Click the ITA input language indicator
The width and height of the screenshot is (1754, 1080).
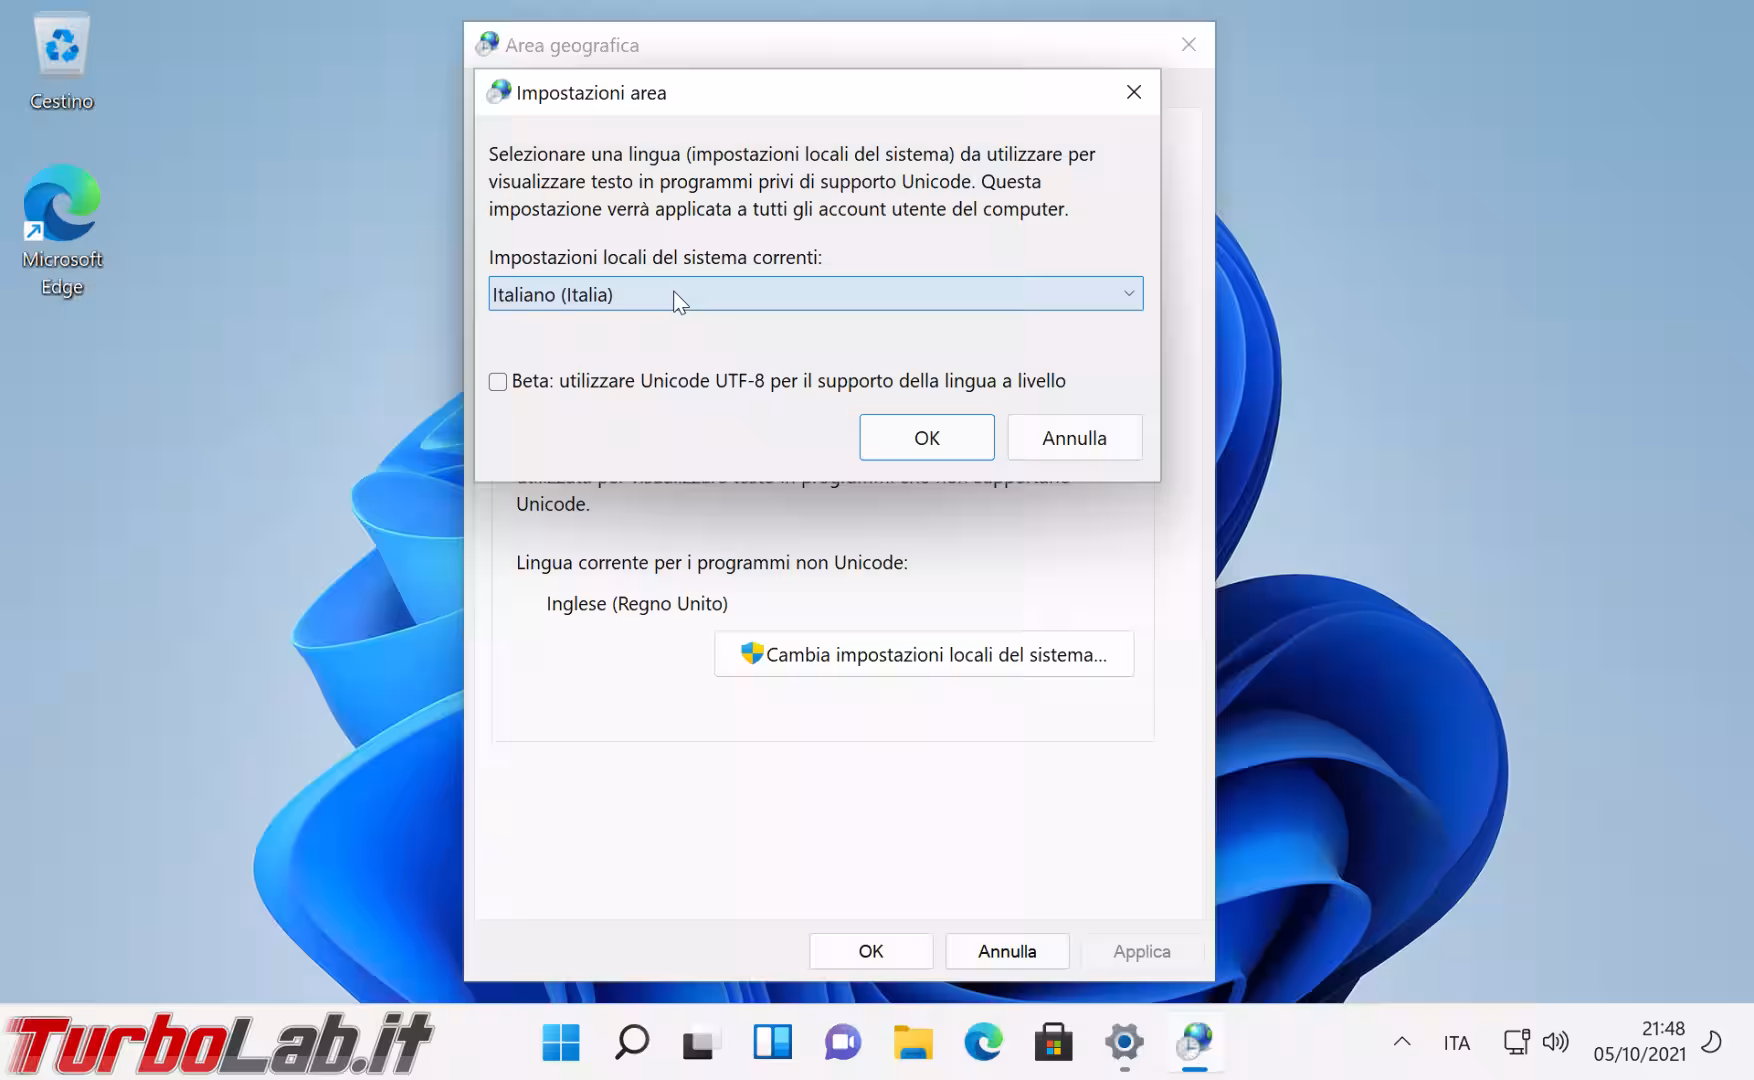point(1456,1043)
